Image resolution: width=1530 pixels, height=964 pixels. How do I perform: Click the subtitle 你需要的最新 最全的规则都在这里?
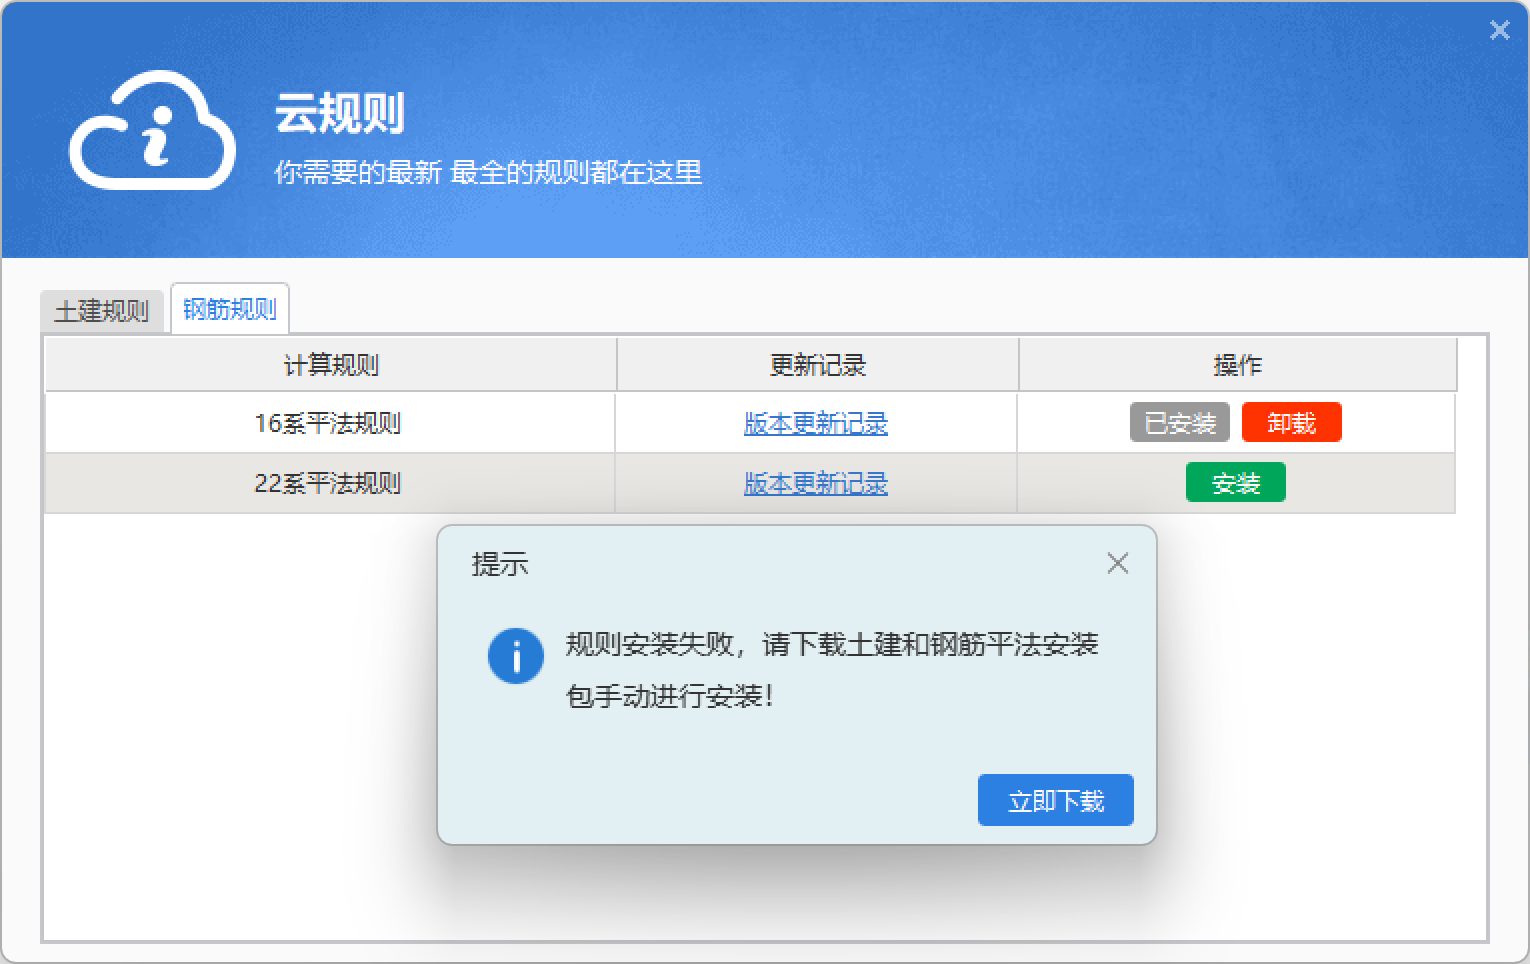(x=488, y=172)
